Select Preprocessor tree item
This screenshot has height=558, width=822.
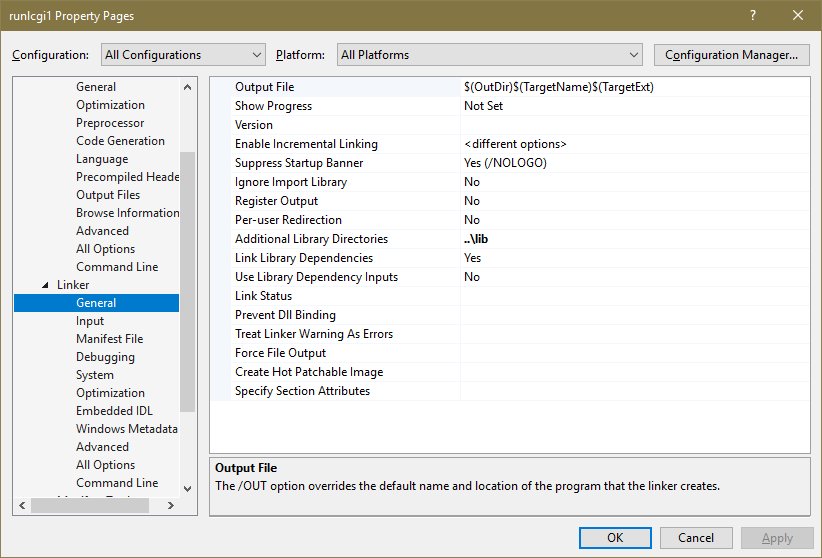[x=110, y=123]
